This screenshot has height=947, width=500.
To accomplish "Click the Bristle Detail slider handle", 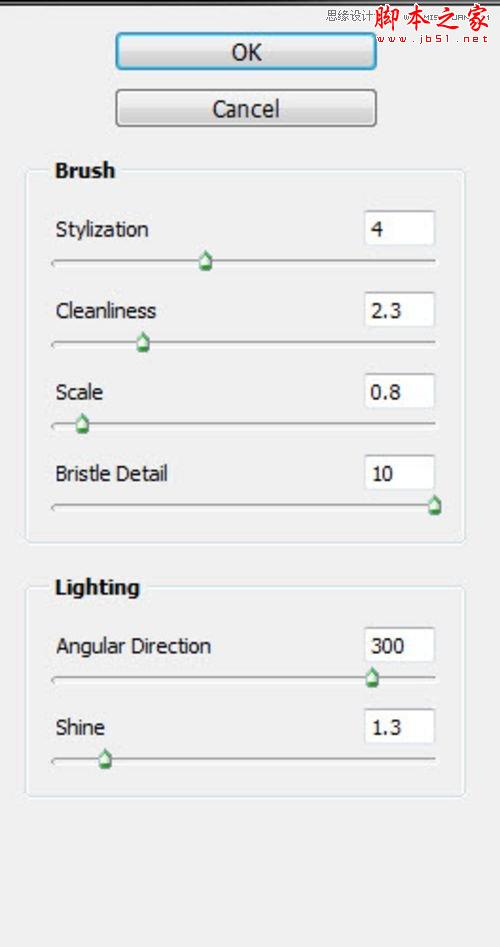I will (x=434, y=506).
